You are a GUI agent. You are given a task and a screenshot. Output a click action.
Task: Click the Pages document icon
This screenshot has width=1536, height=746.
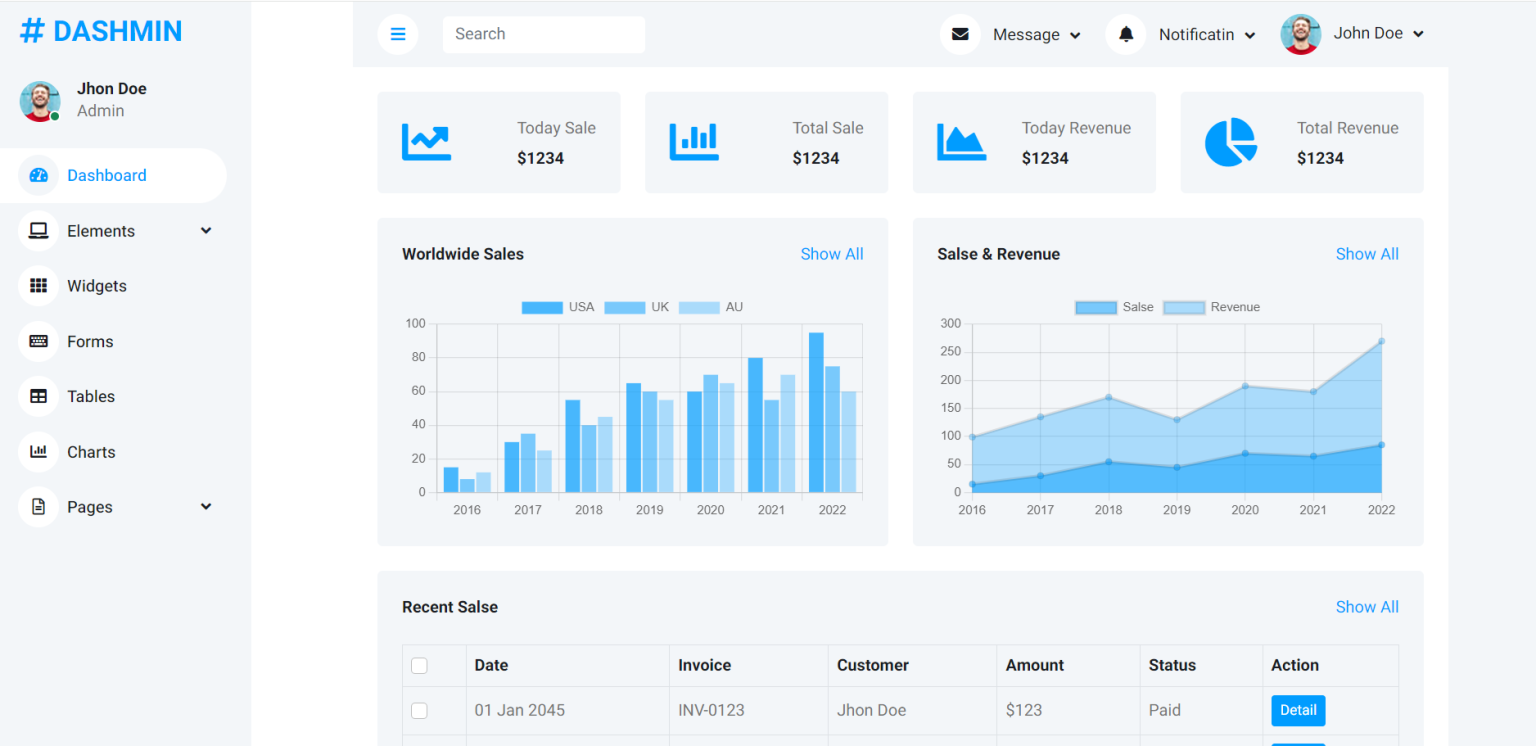click(x=38, y=506)
